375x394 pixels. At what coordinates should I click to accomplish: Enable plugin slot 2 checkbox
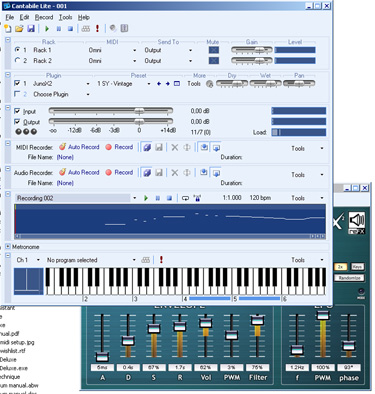click(17, 94)
